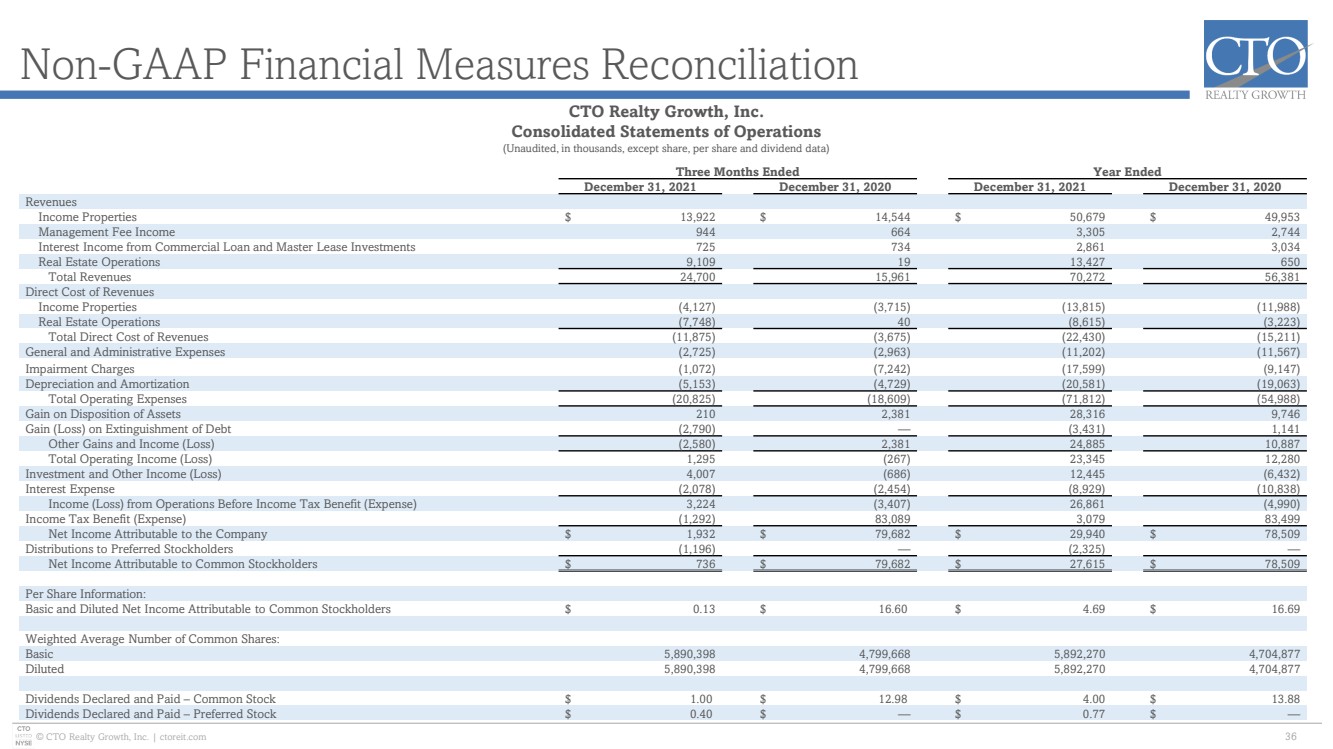
Task: Select the 50,679 Income Properties revenue value
Action: point(1086,217)
